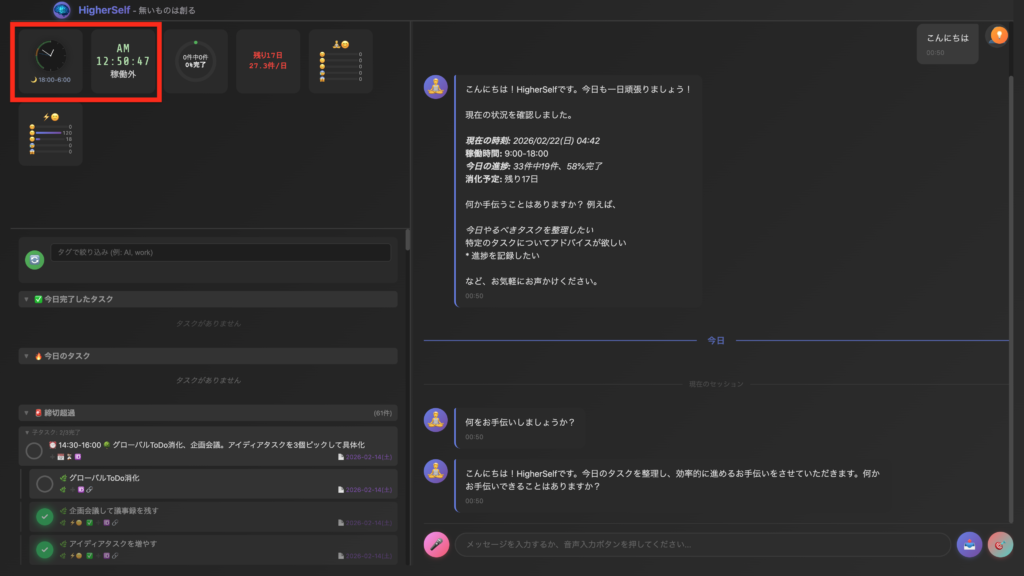Collapse the 今日完了したタスク section
The height and width of the screenshot is (576, 1024).
tap(25, 300)
